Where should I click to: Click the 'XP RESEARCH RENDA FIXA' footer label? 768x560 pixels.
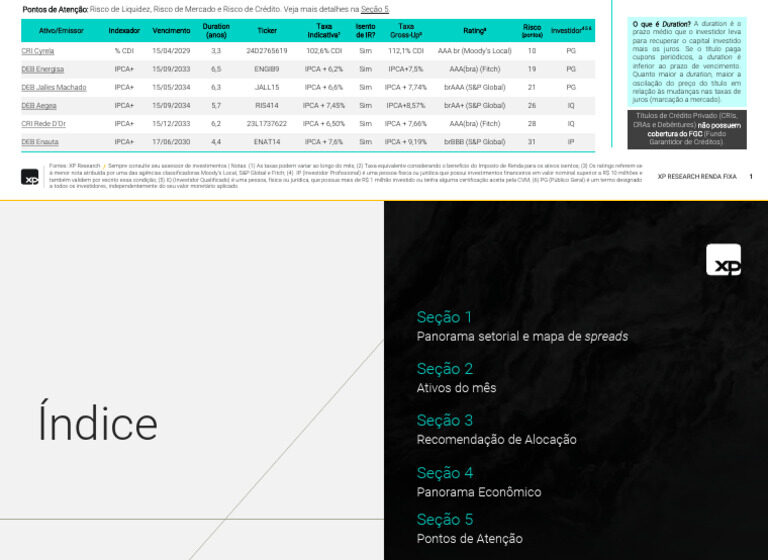point(697,176)
